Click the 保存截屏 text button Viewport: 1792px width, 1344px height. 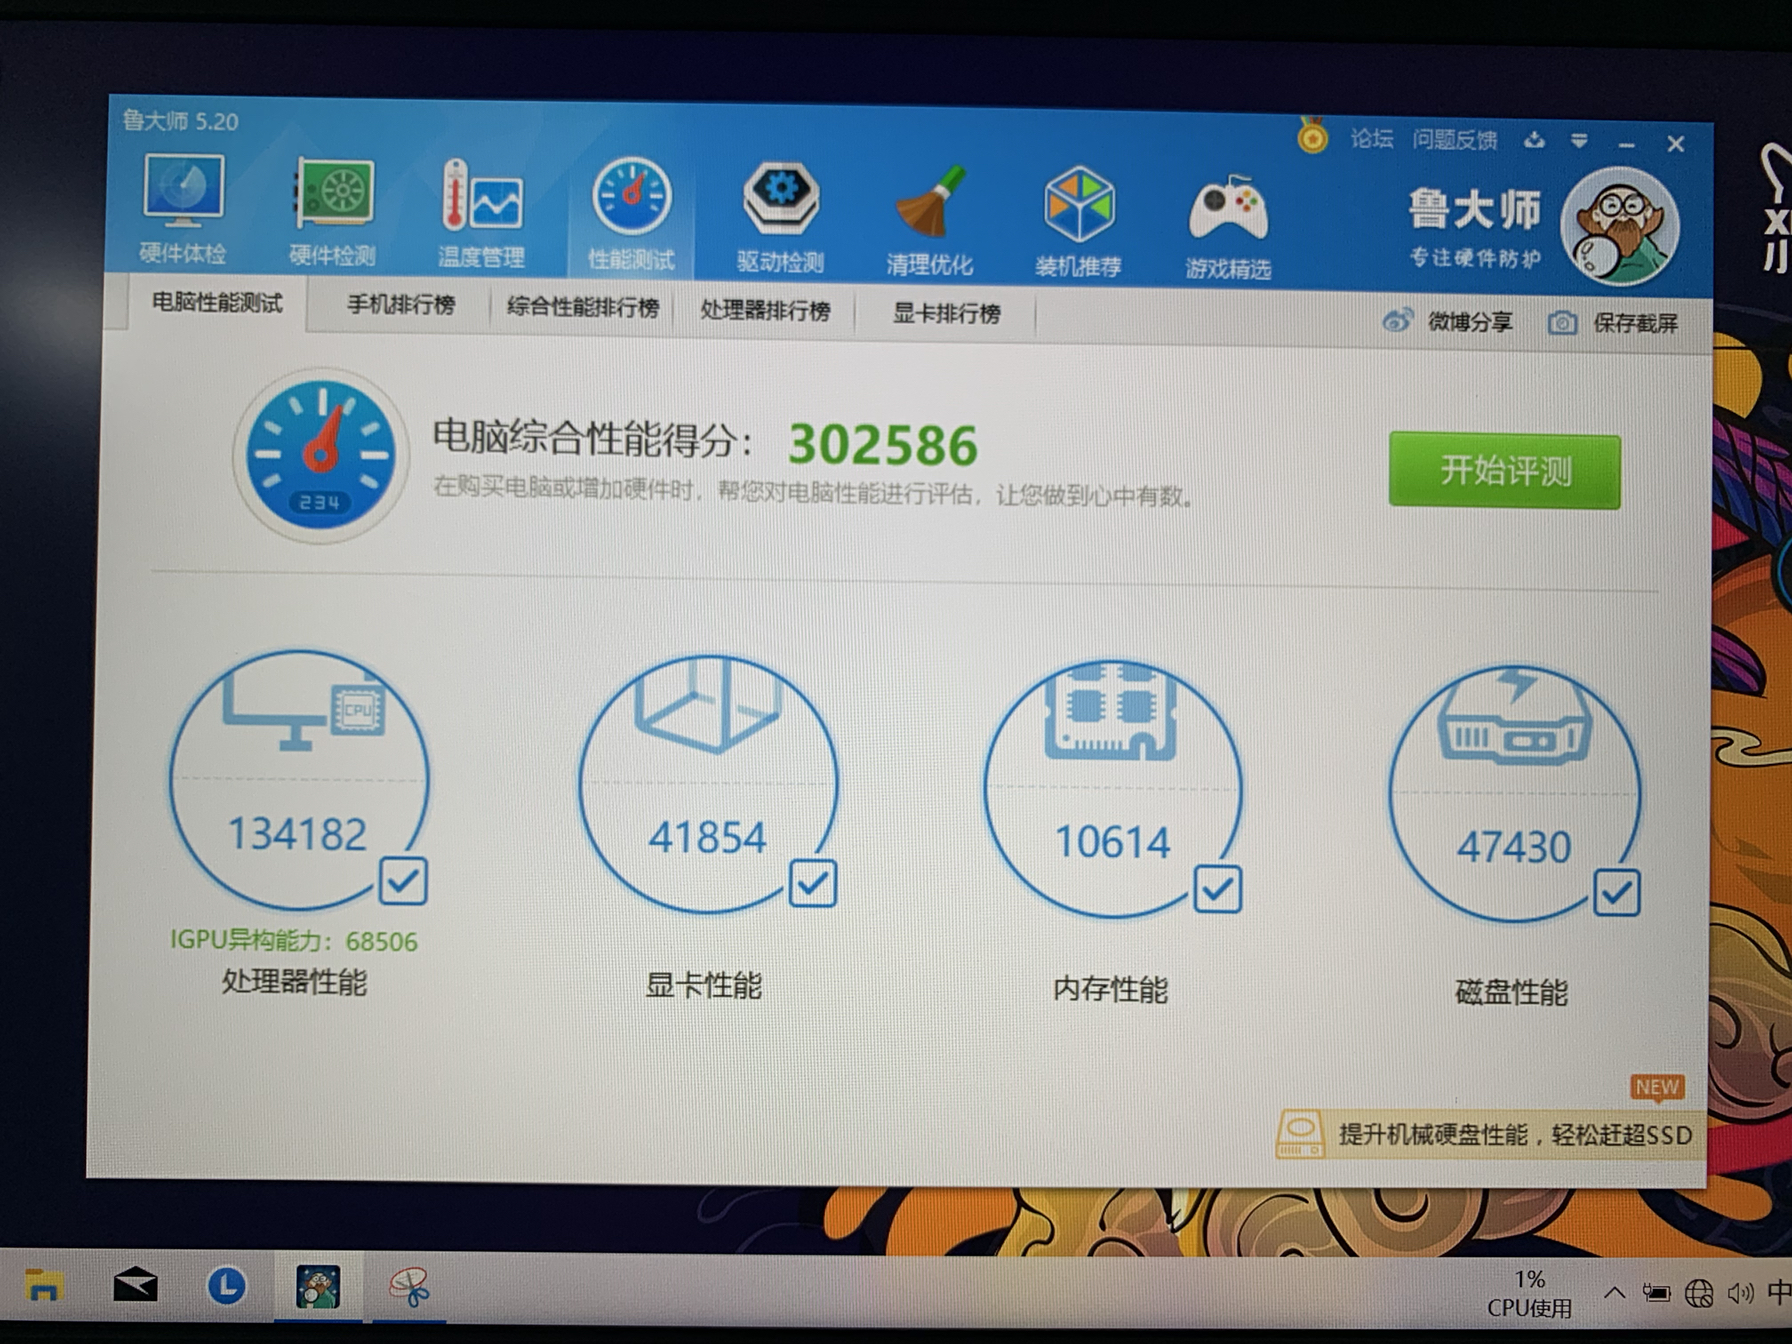[x=1635, y=323]
